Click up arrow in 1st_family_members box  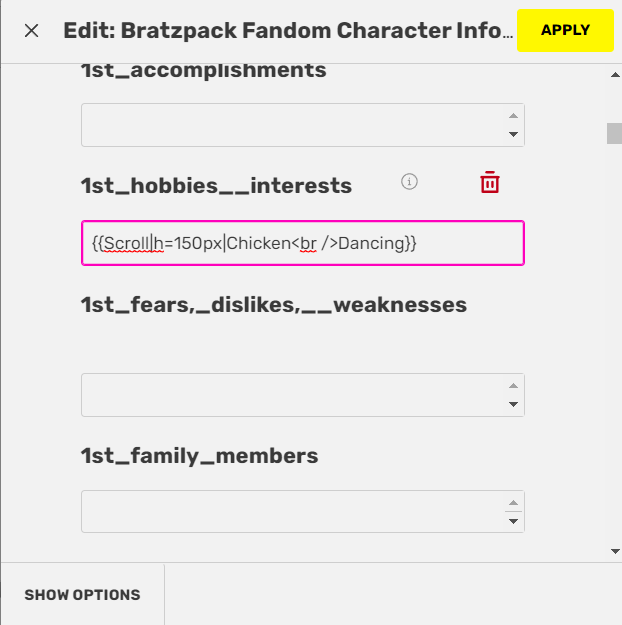coord(514,503)
